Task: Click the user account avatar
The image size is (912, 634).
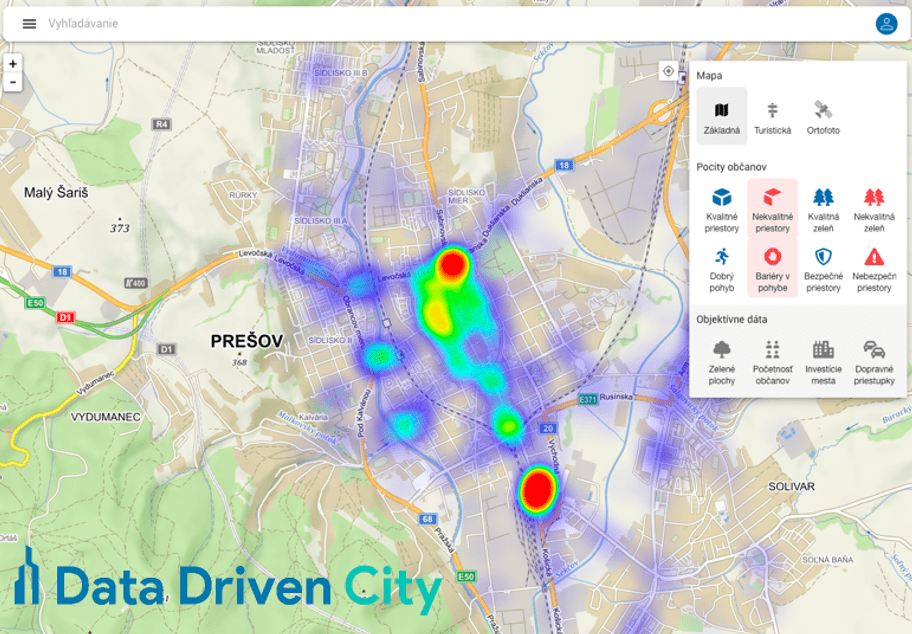Action: point(886,24)
